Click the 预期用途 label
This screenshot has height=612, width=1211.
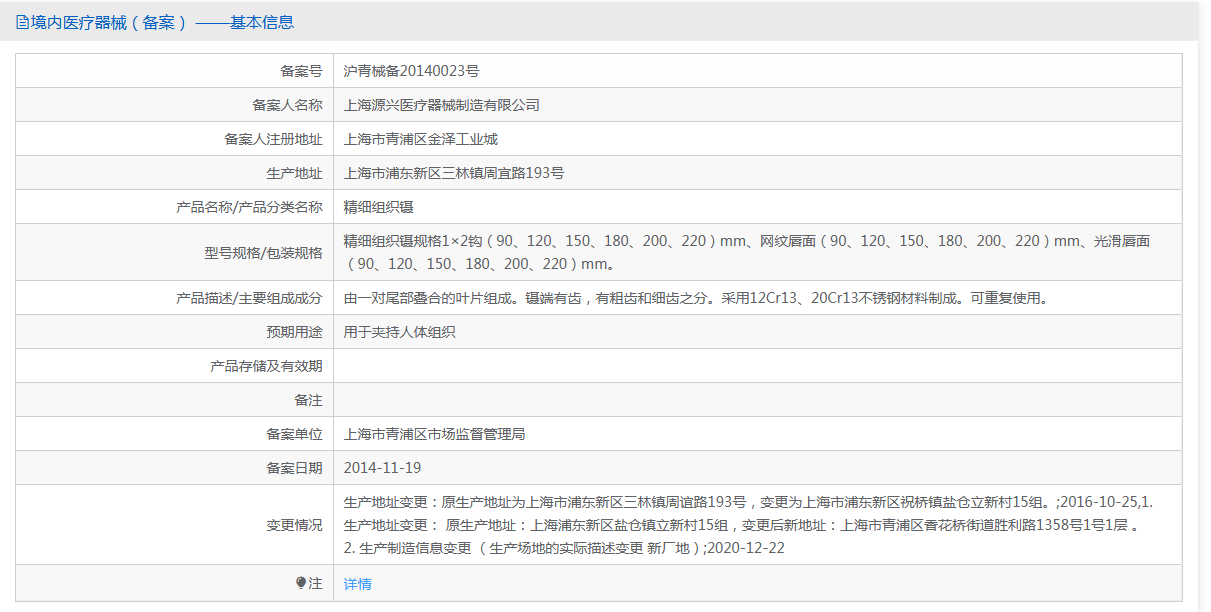point(294,332)
